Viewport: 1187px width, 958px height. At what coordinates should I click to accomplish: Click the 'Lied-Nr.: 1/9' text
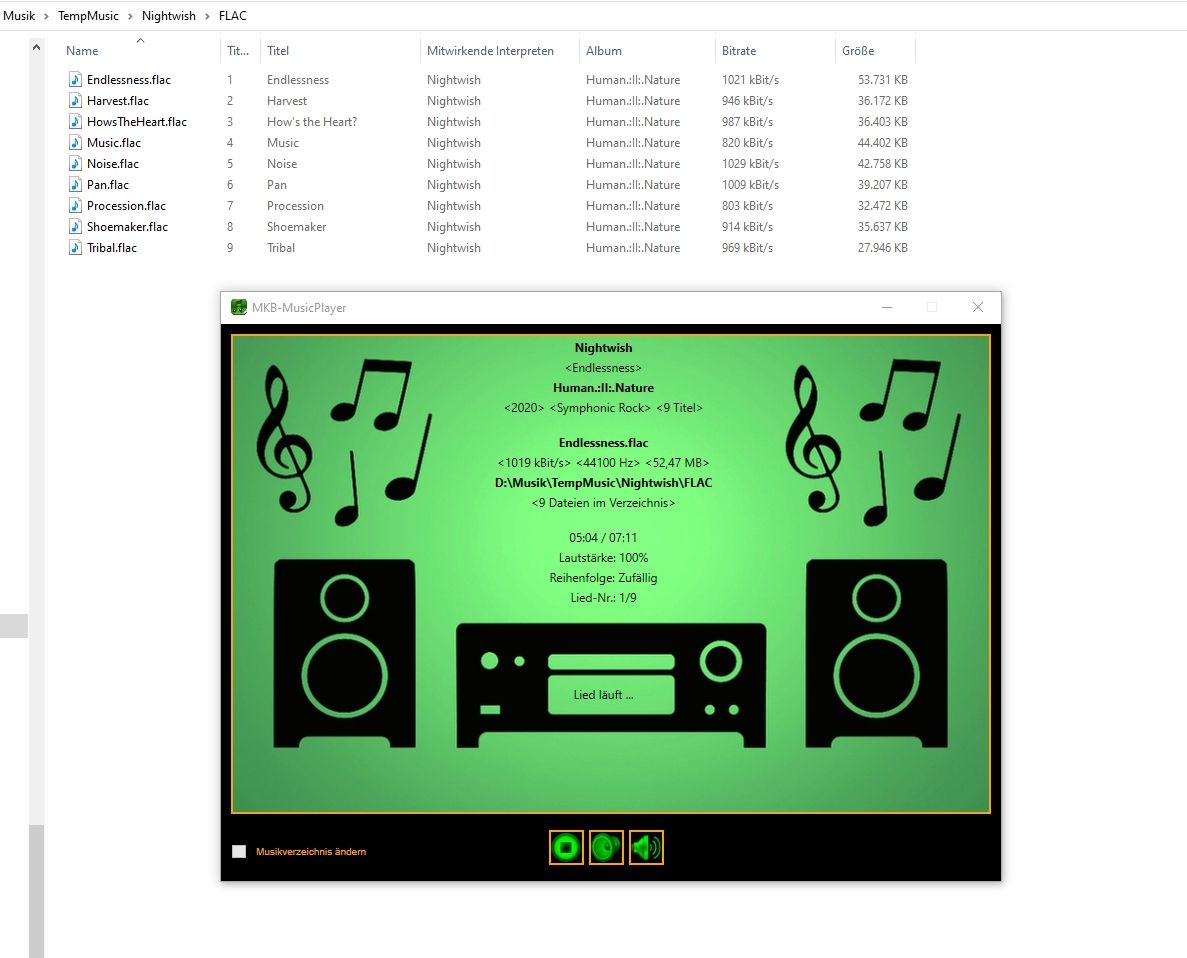(x=603, y=598)
